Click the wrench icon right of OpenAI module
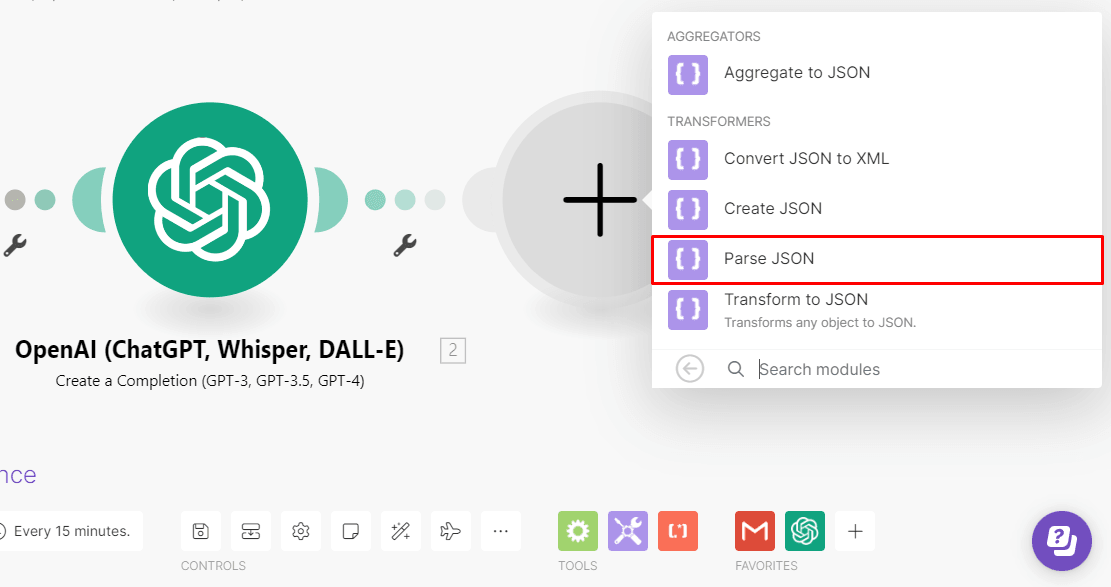Image resolution: width=1111 pixels, height=587 pixels. pyautogui.click(x=405, y=245)
